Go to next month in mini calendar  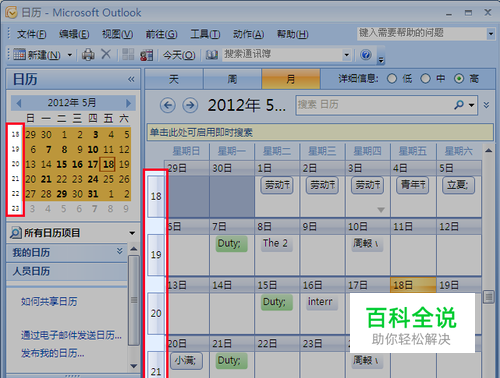(x=128, y=103)
